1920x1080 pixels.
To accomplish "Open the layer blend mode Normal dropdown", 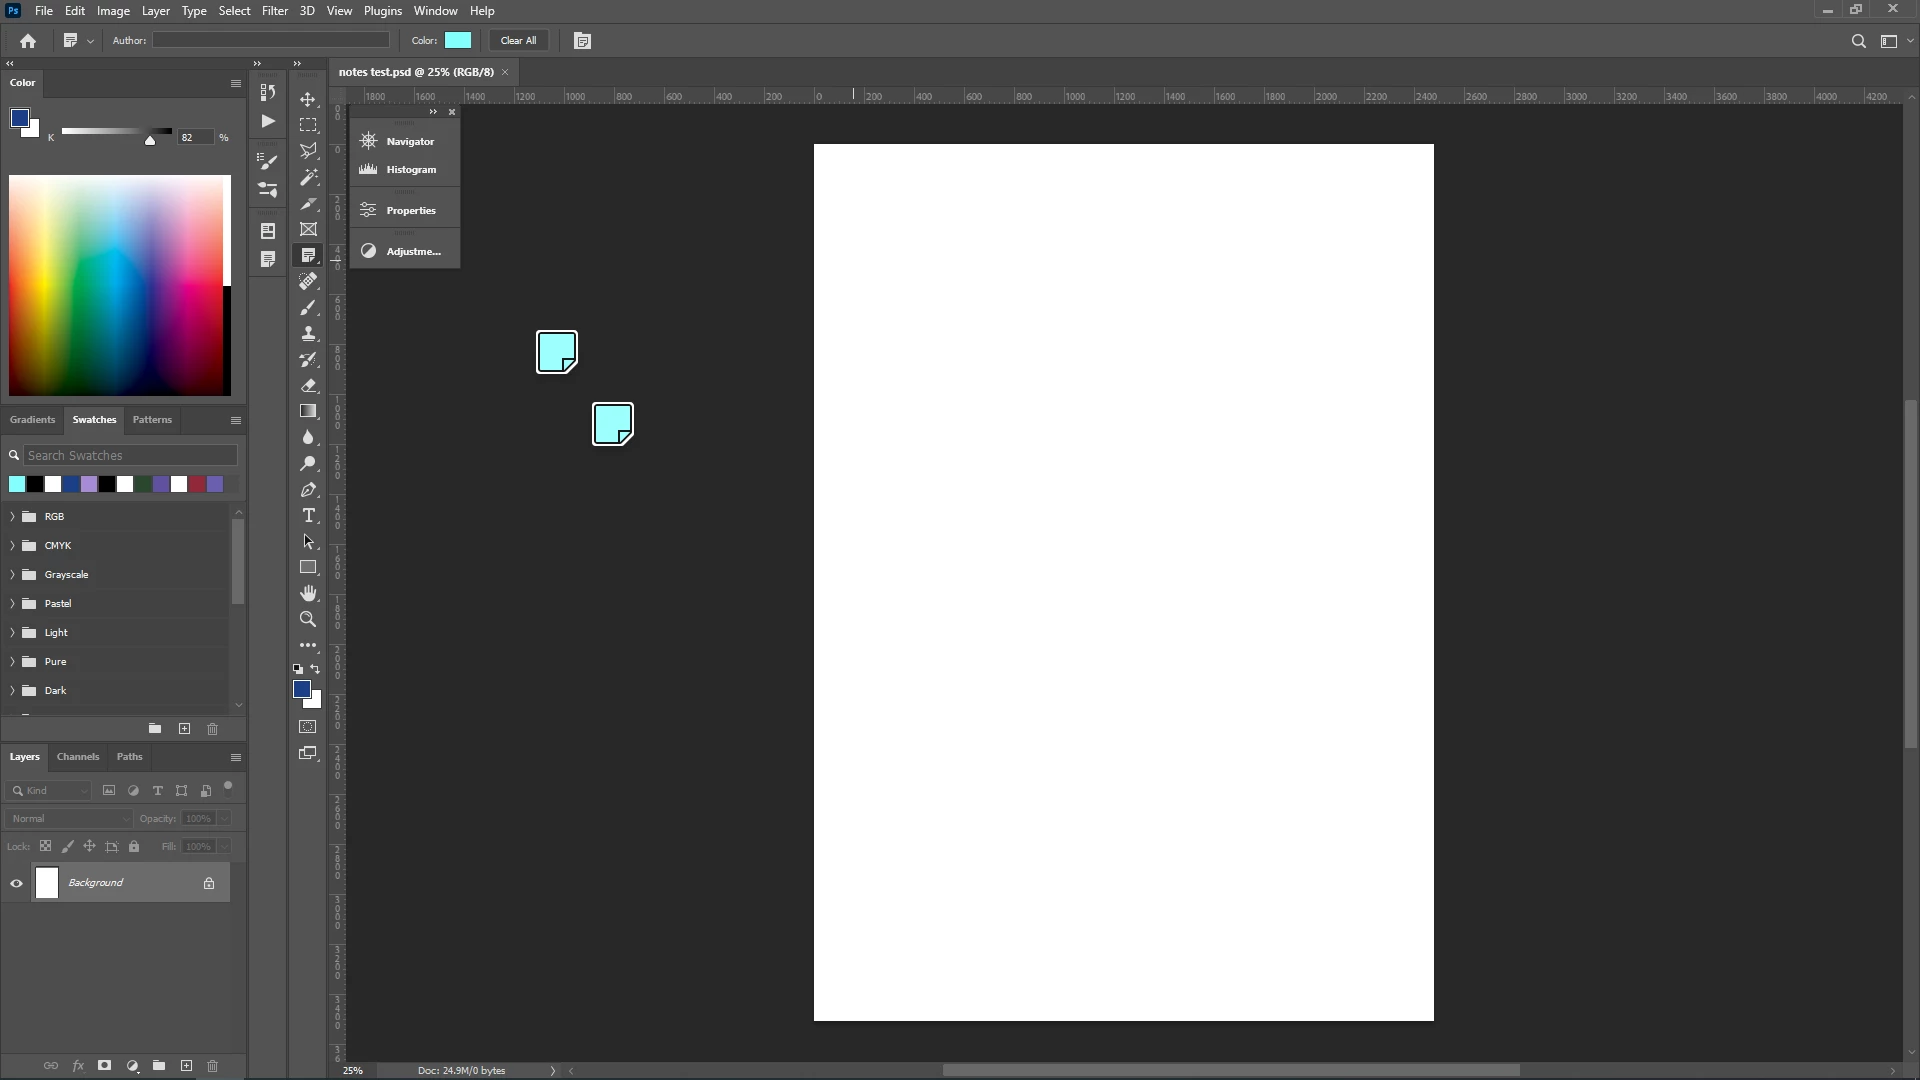I will click(x=69, y=818).
